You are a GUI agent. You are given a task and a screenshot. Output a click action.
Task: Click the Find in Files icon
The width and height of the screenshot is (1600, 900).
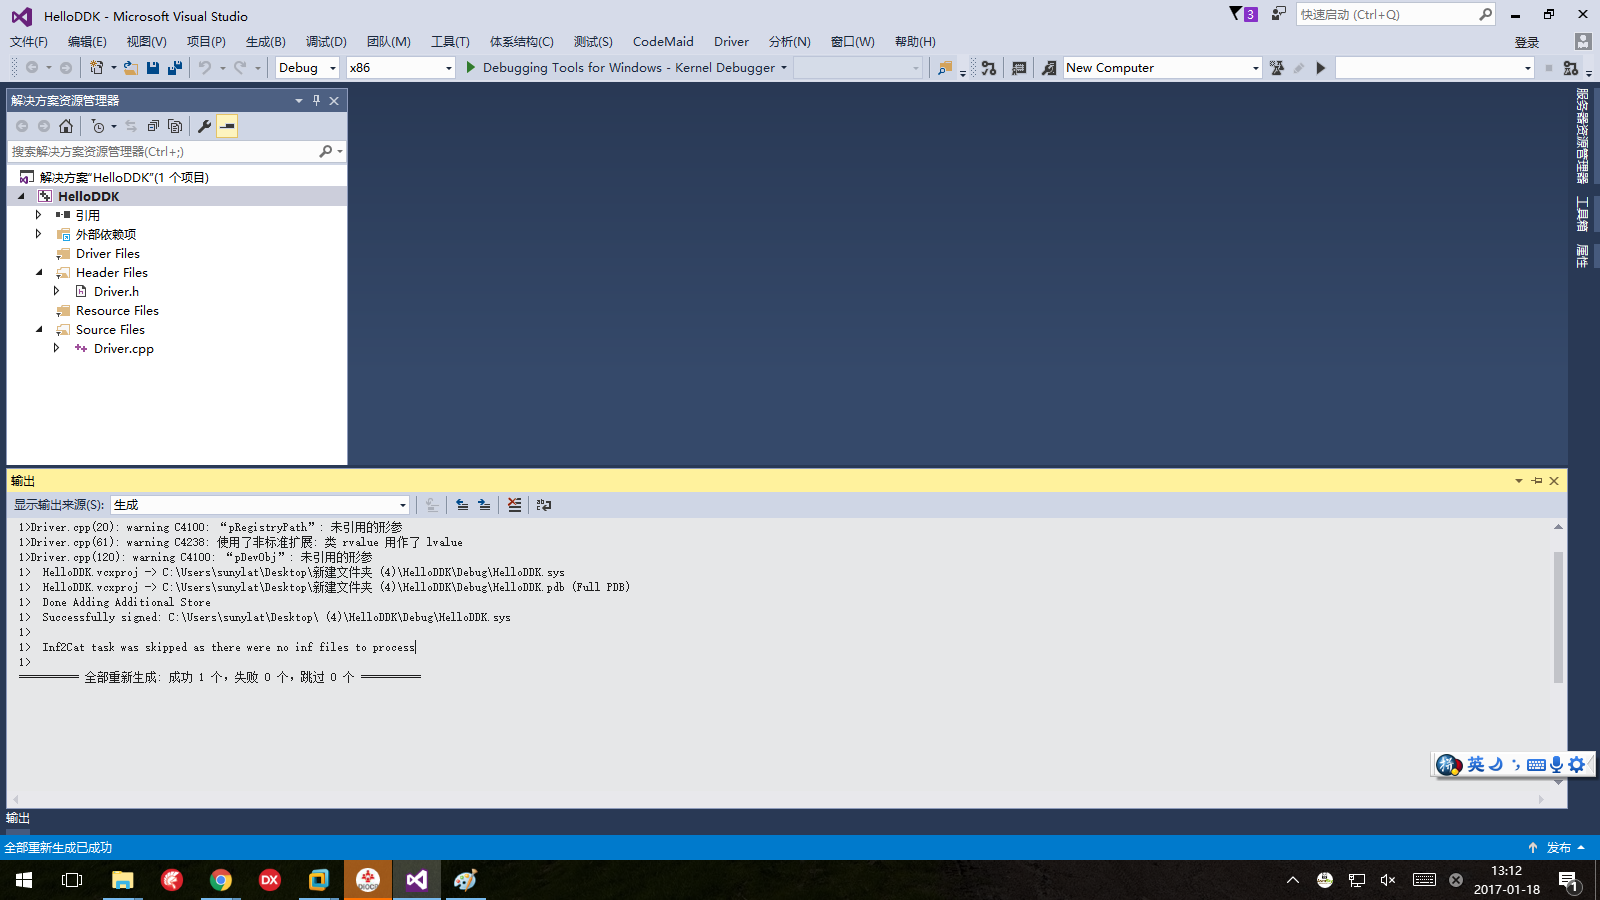[x=944, y=68]
